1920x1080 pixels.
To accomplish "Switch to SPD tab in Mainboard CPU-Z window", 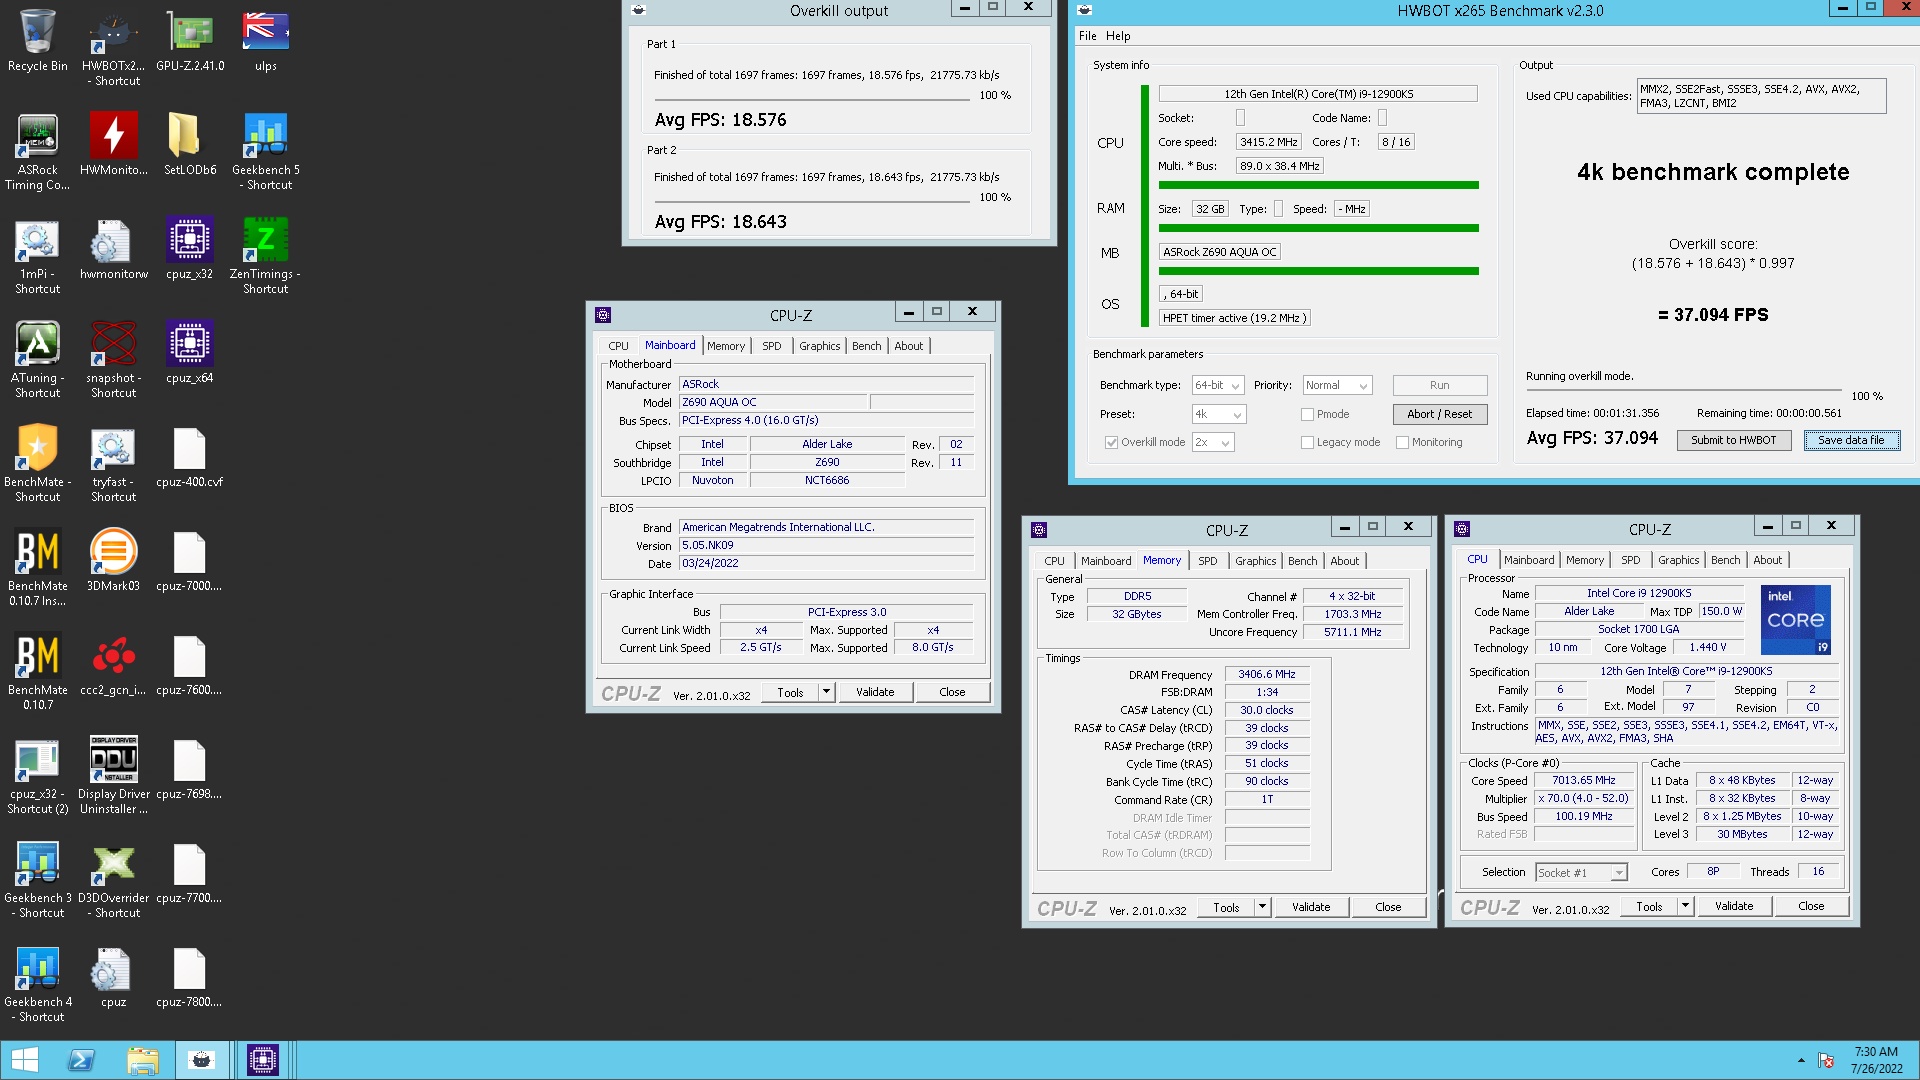I will pyautogui.click(x=771, y=346).
